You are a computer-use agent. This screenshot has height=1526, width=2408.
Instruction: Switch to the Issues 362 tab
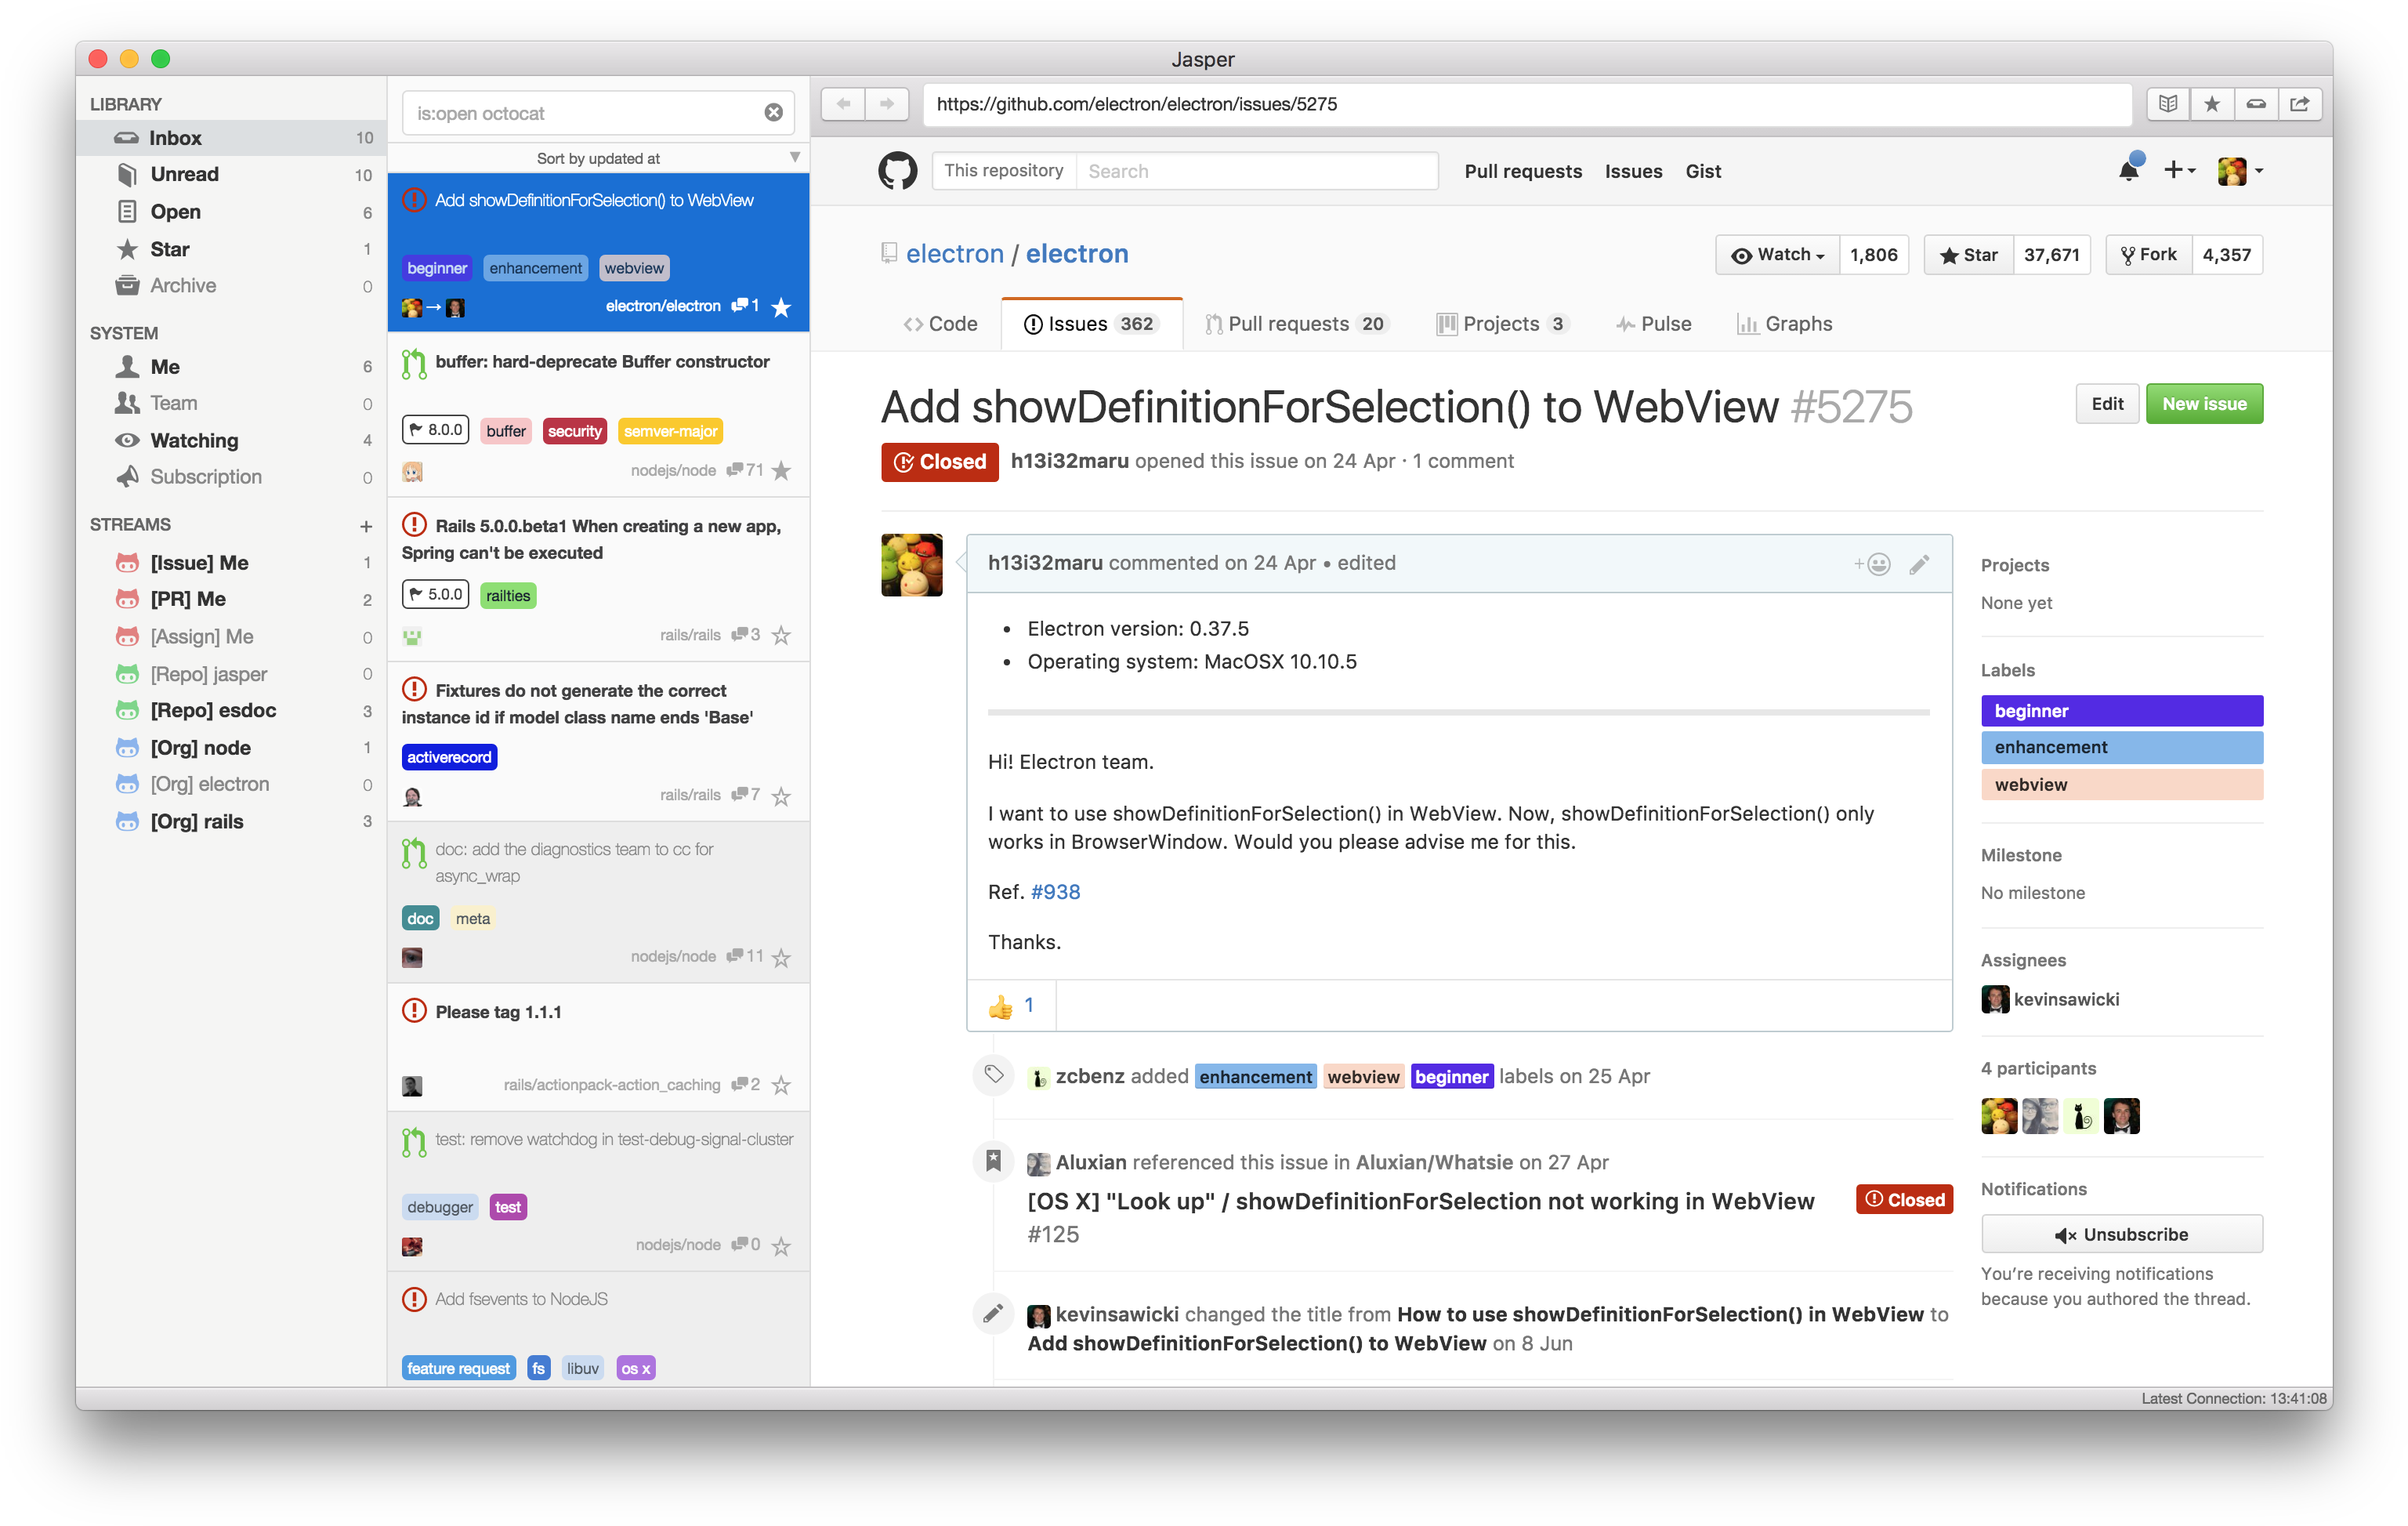1091,324
